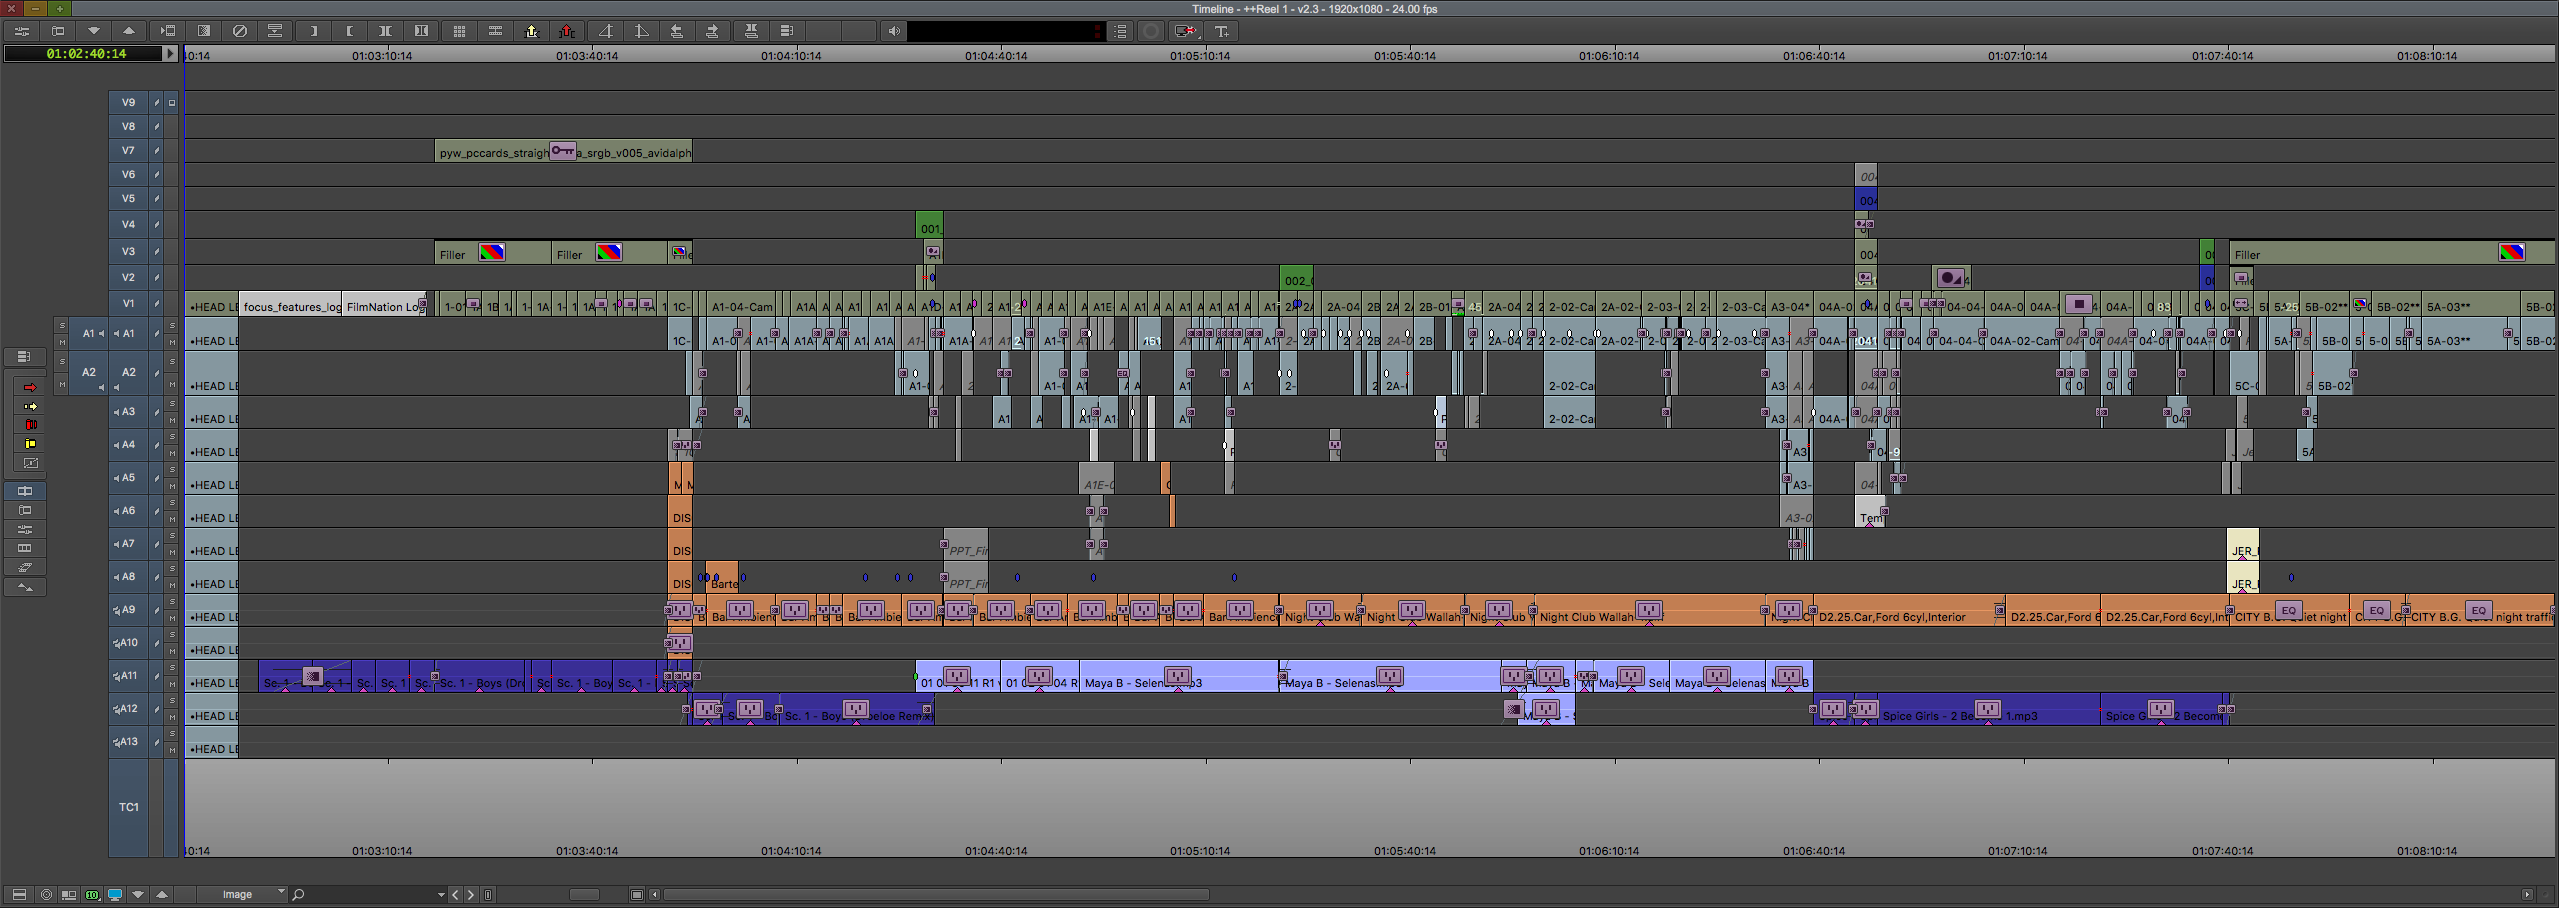Click the up triangle in bottom bar

tap(161, 894)
